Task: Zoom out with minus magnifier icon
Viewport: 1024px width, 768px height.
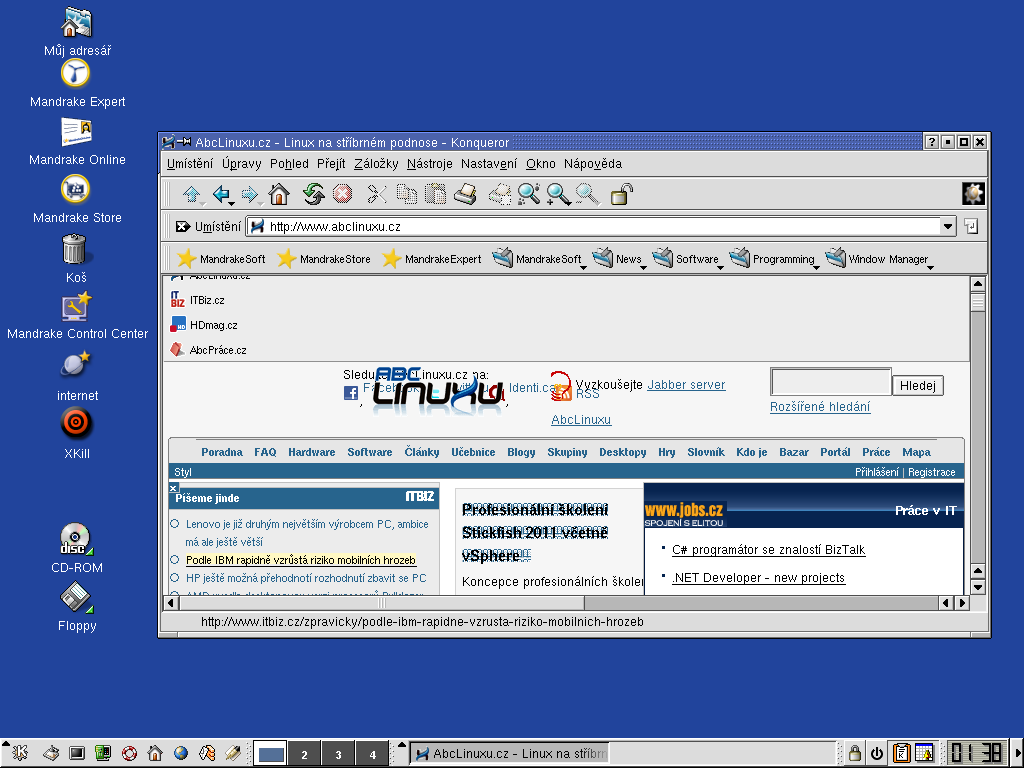Action: (x=587, y=194)
